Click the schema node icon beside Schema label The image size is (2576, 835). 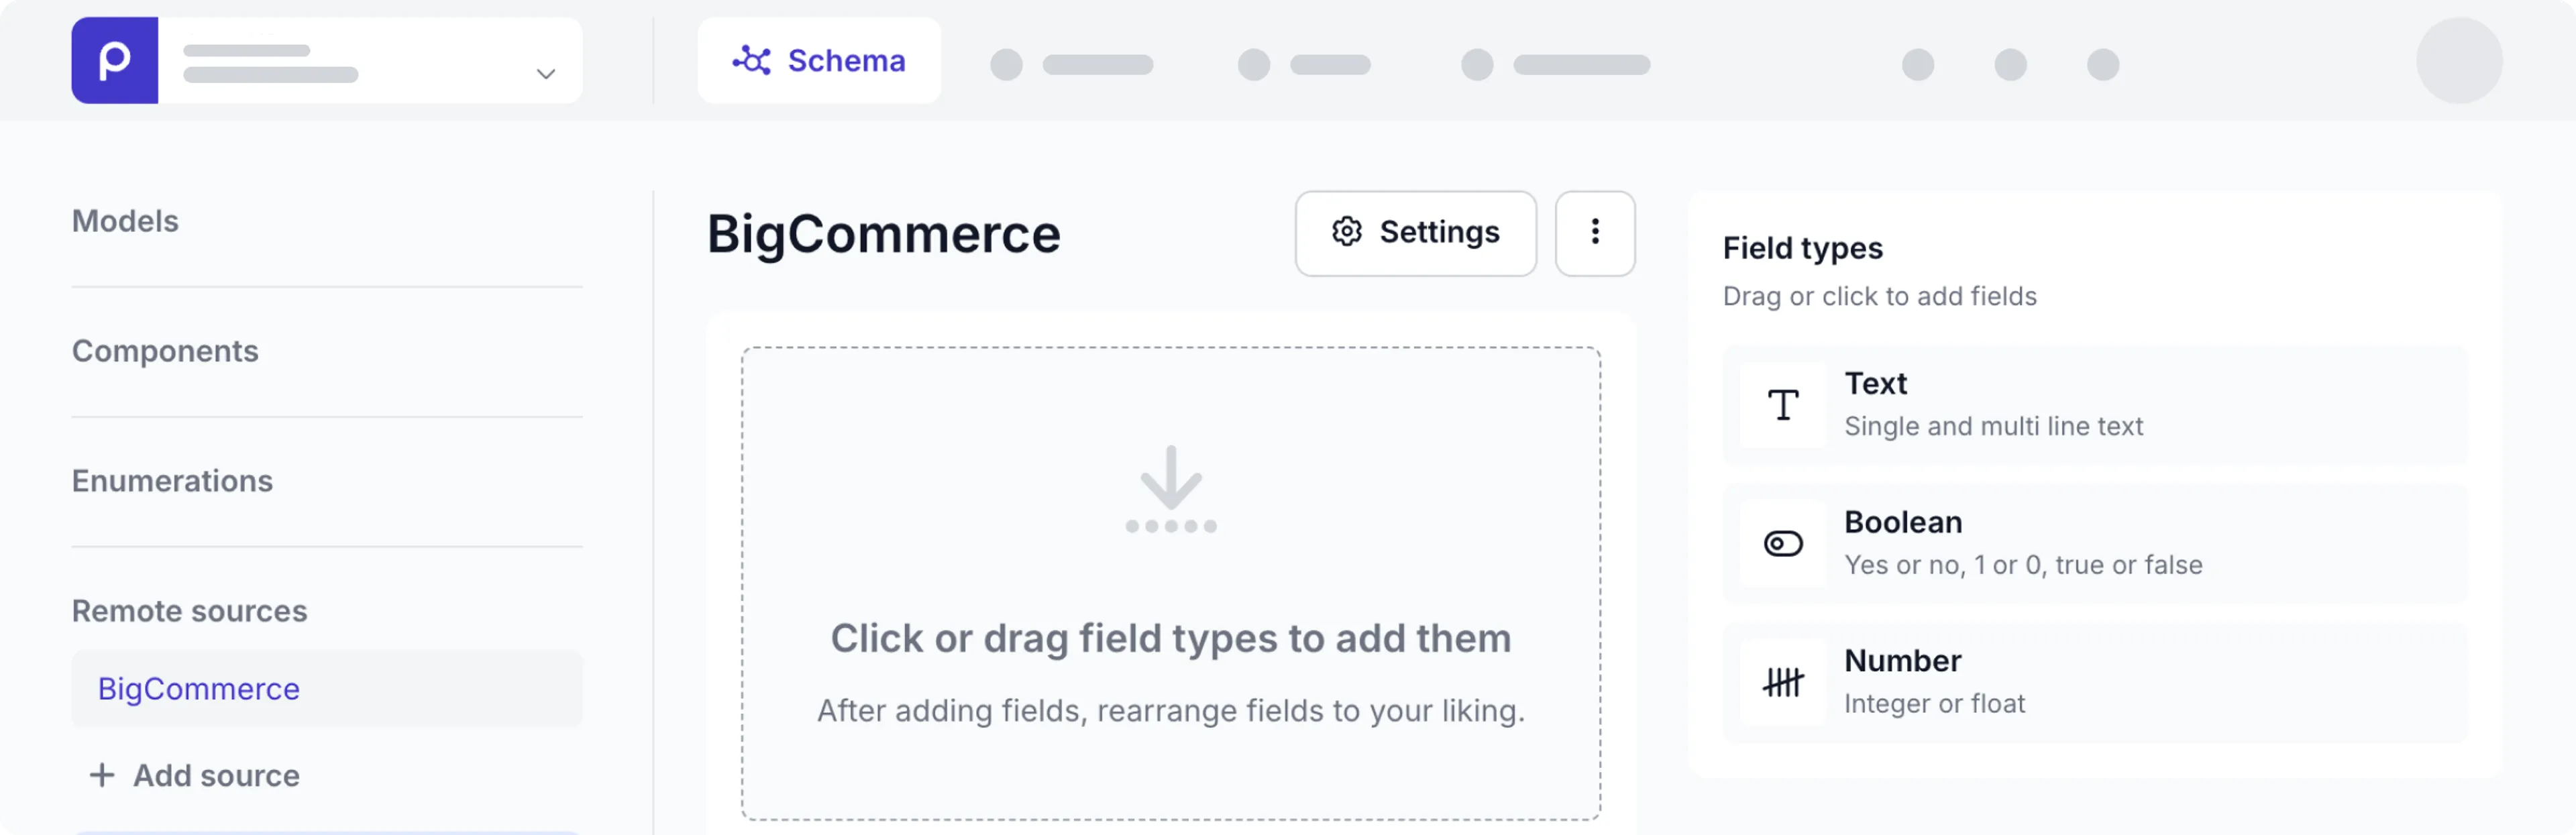click(752, 60)
